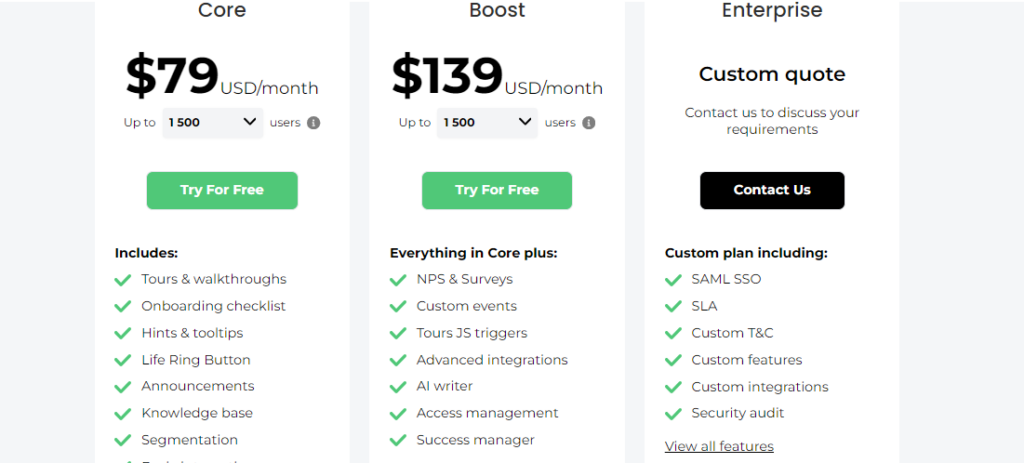Click checkmark beside AI writer

pyautogui.click(x=398, y=386)
